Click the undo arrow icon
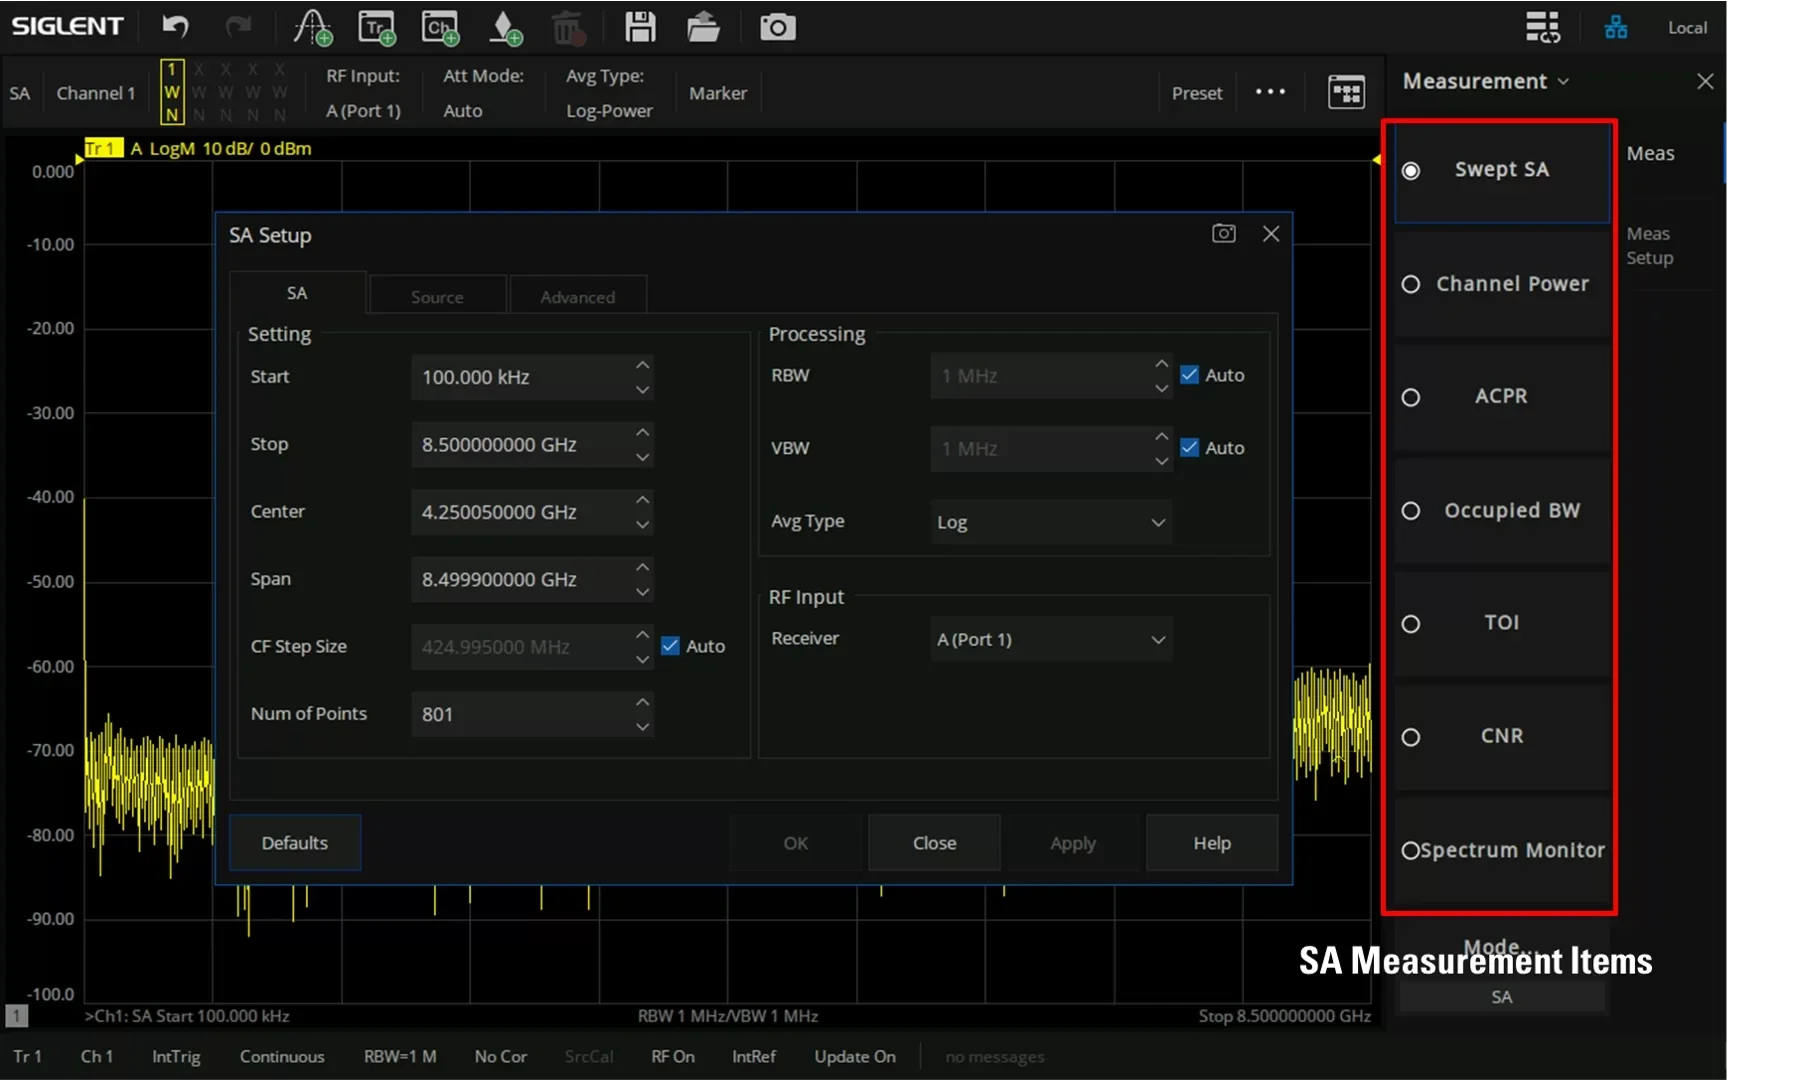 [176, 27]
